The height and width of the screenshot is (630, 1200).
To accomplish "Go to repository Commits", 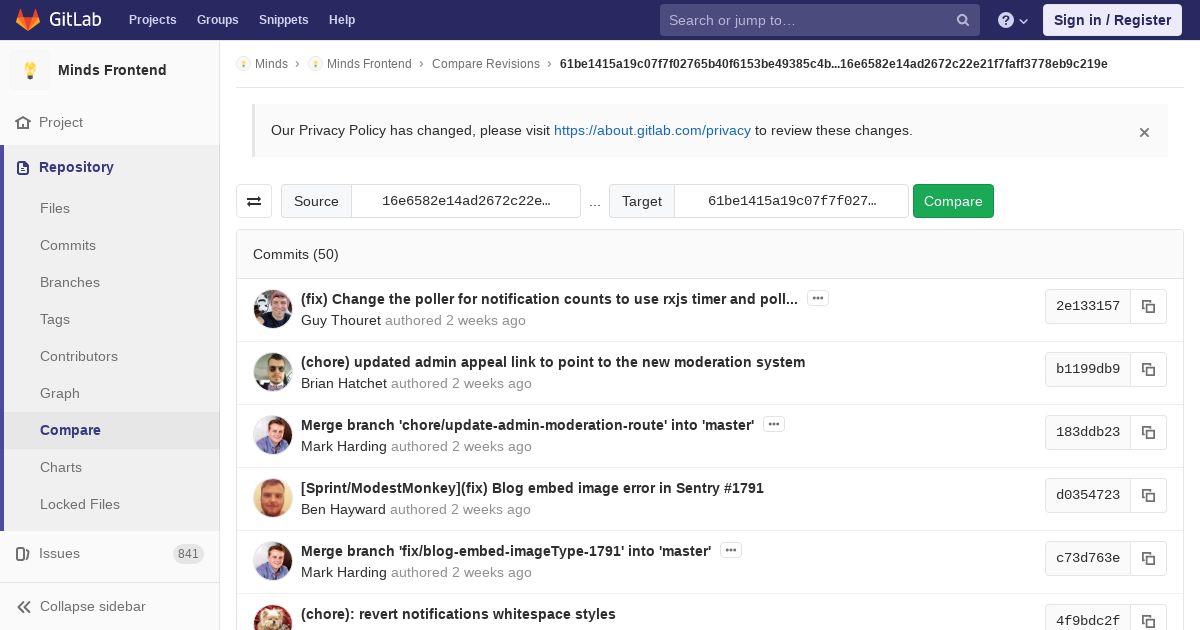I will [x=68, y=245].
